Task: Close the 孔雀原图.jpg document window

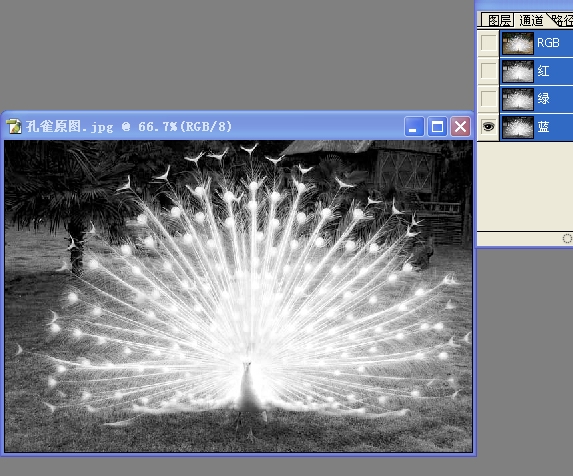Action: [x=460, y=127]
